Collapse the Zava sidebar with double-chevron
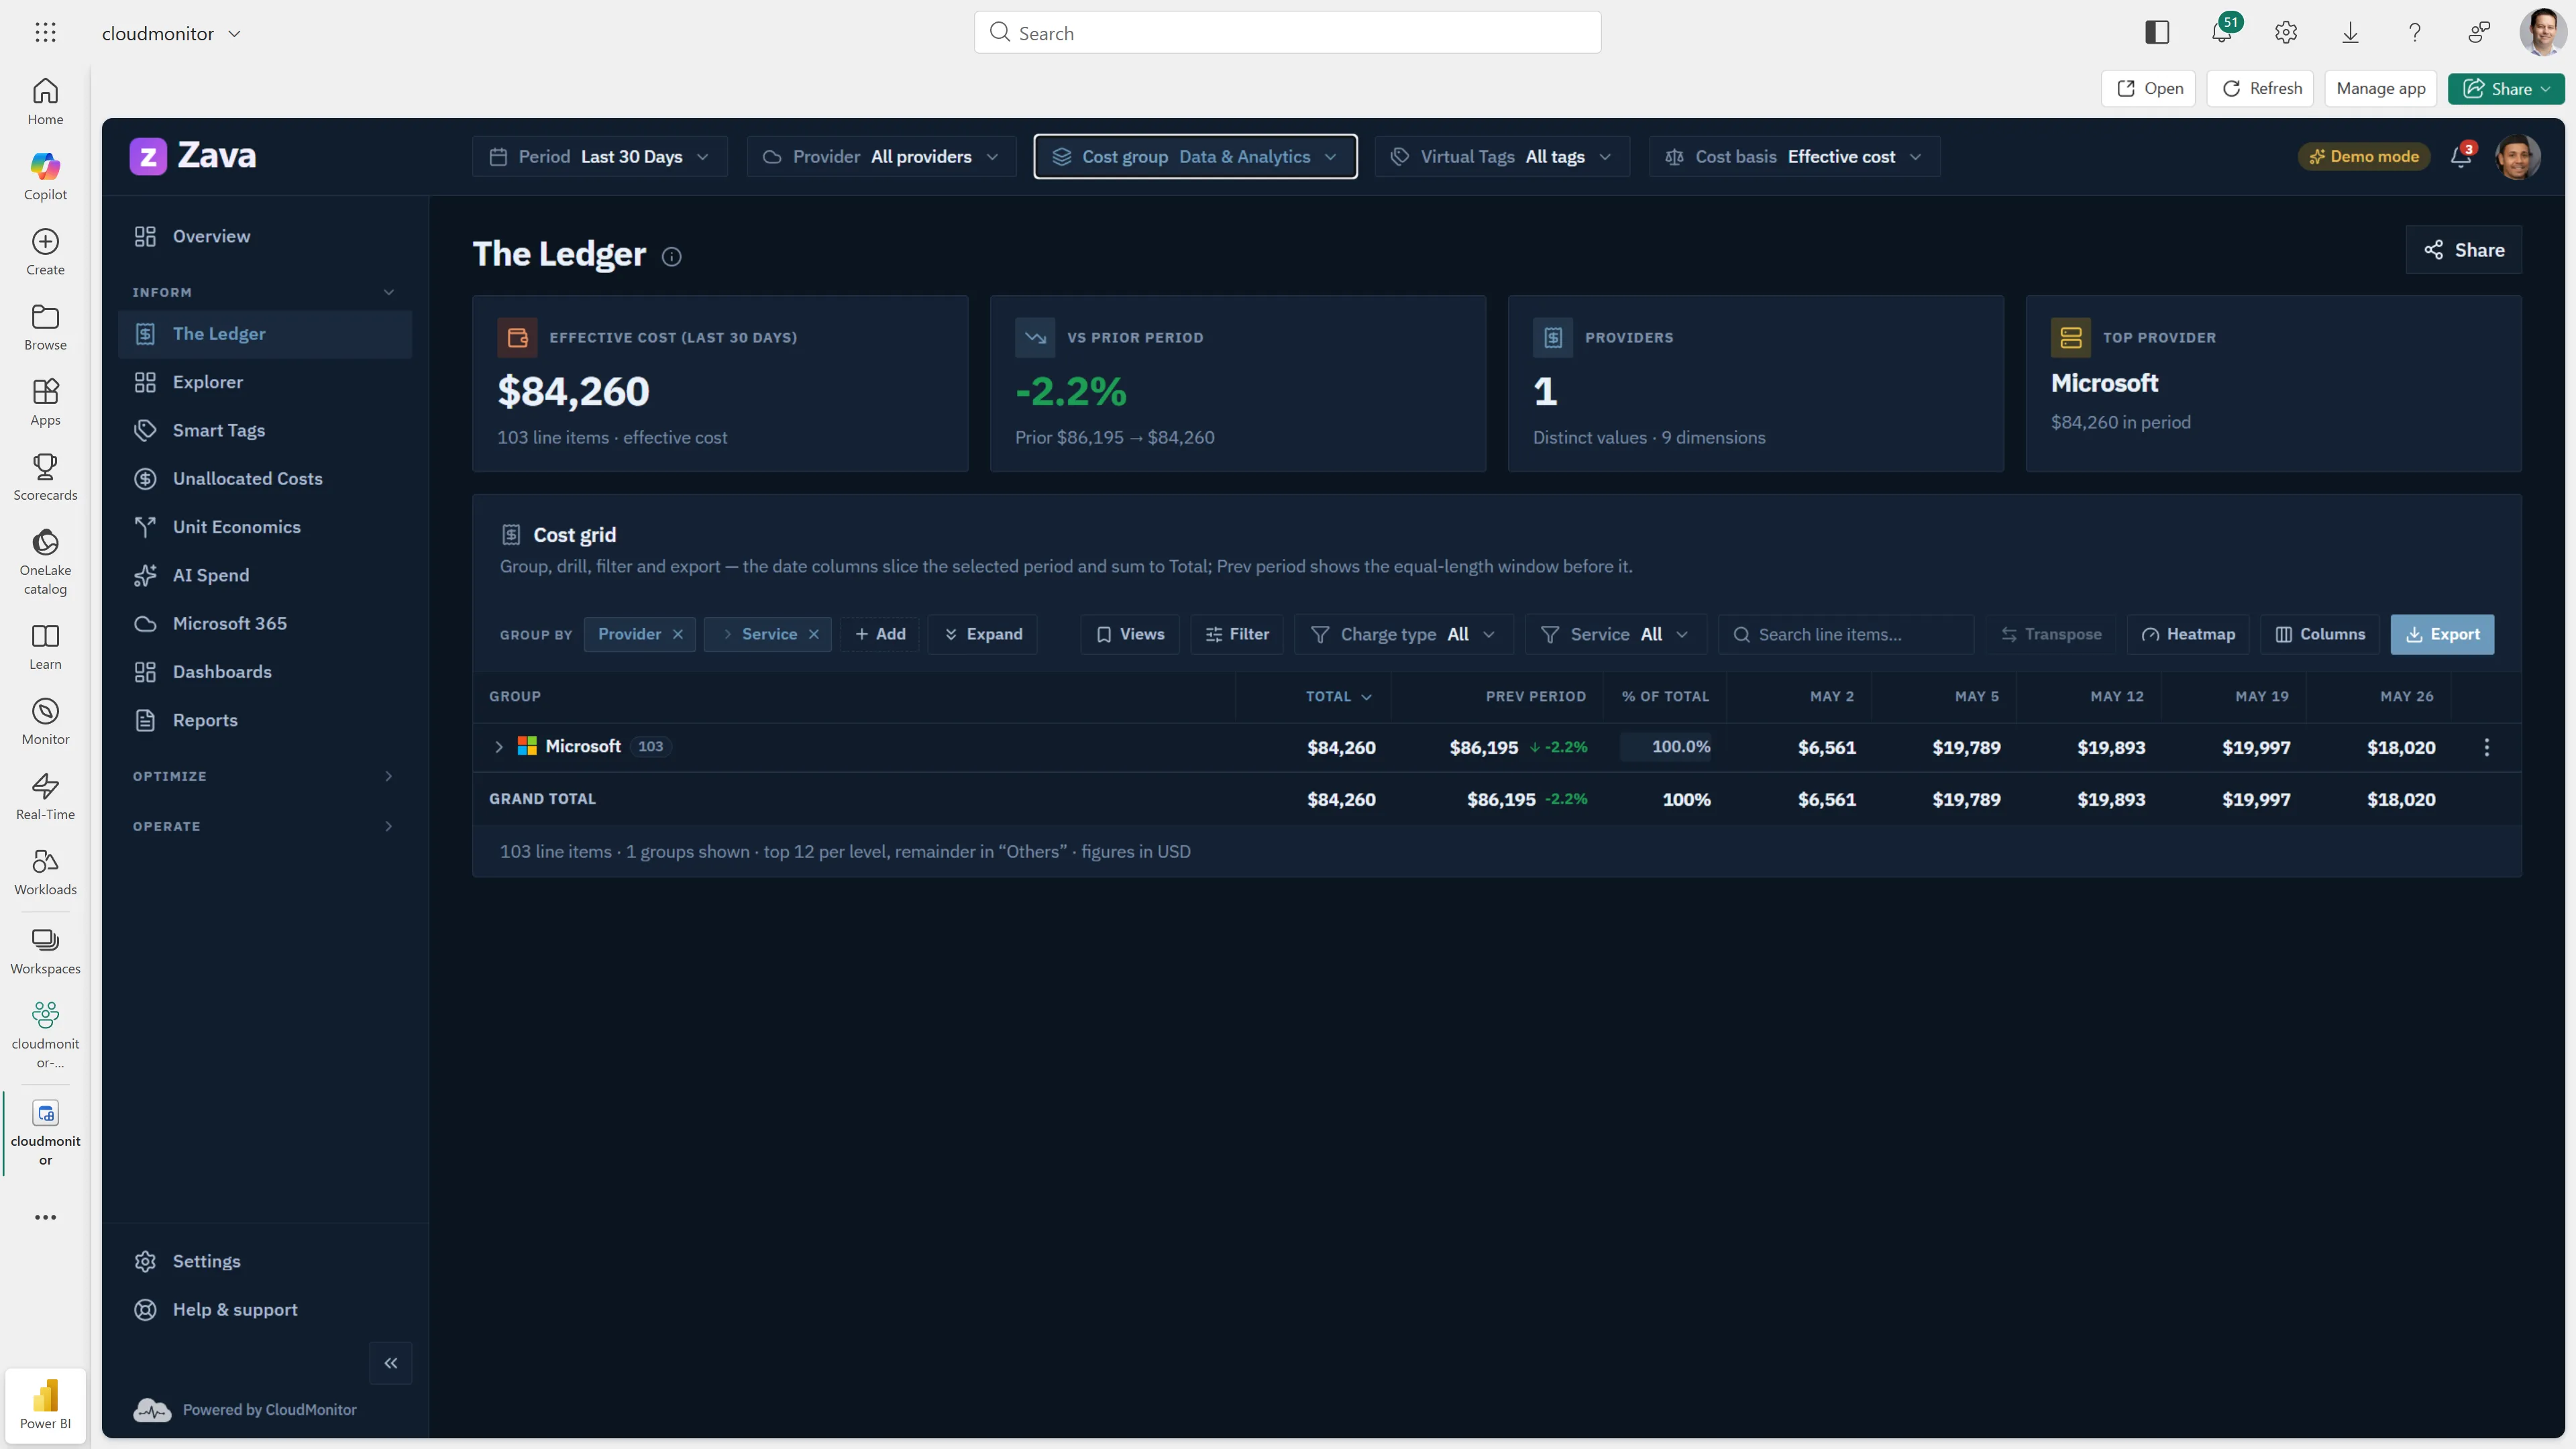The width and height of the screenshot is (2576, 1449). 391,1363
